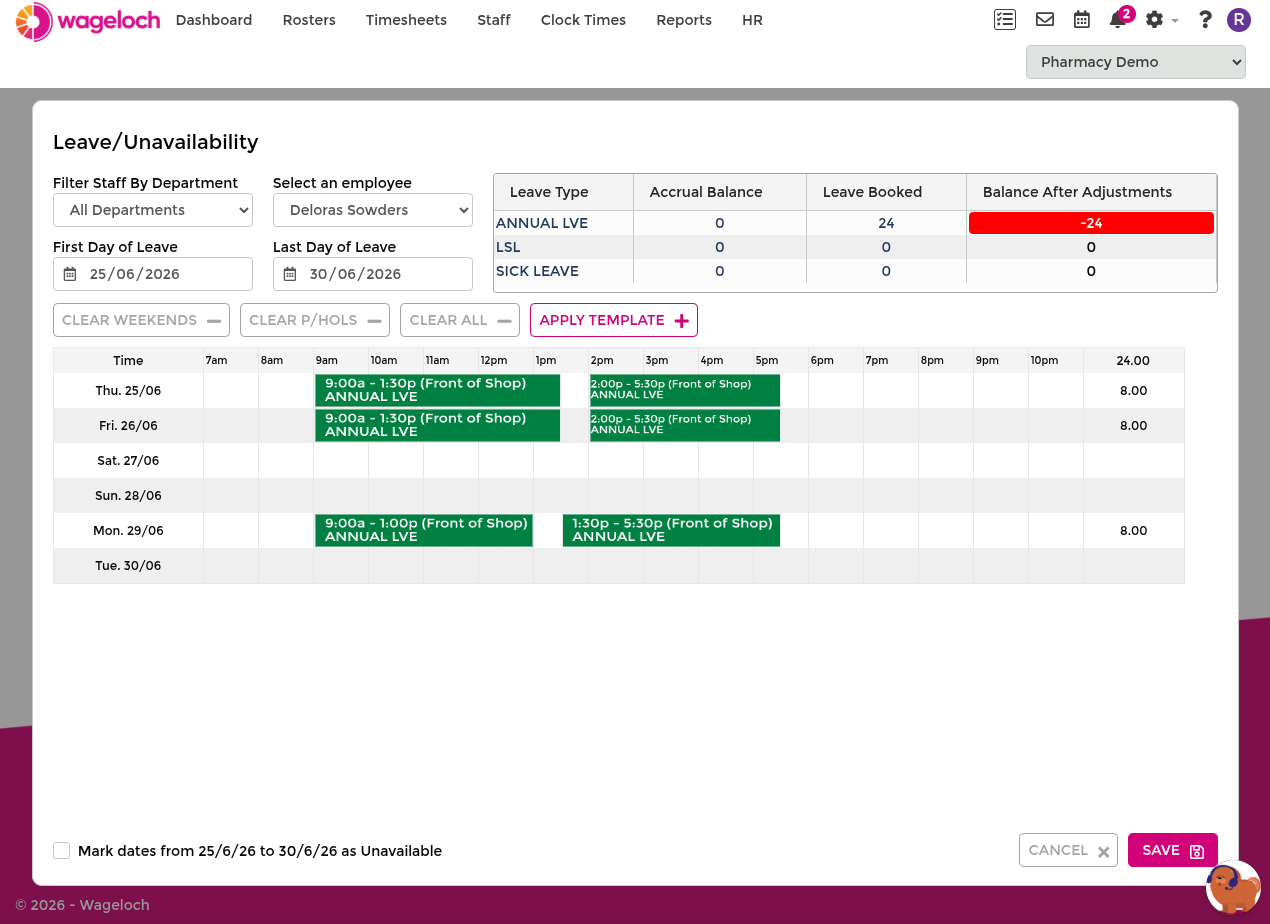The image size is (1270, 924).
Task: Open the notifications bell
Action: [1119, 19]
